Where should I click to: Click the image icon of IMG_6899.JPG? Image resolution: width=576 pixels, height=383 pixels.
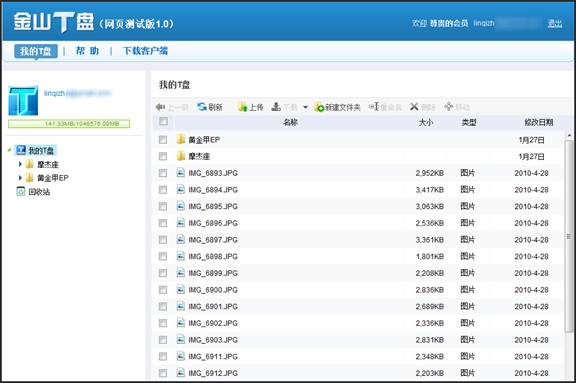pyautogui.click(x=181, y=273)
